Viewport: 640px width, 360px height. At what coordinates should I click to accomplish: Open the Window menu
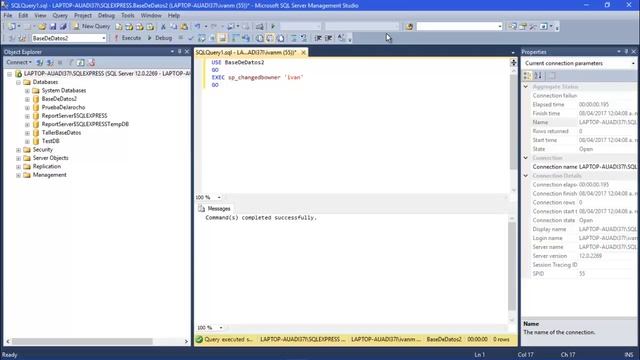point(151,16)
